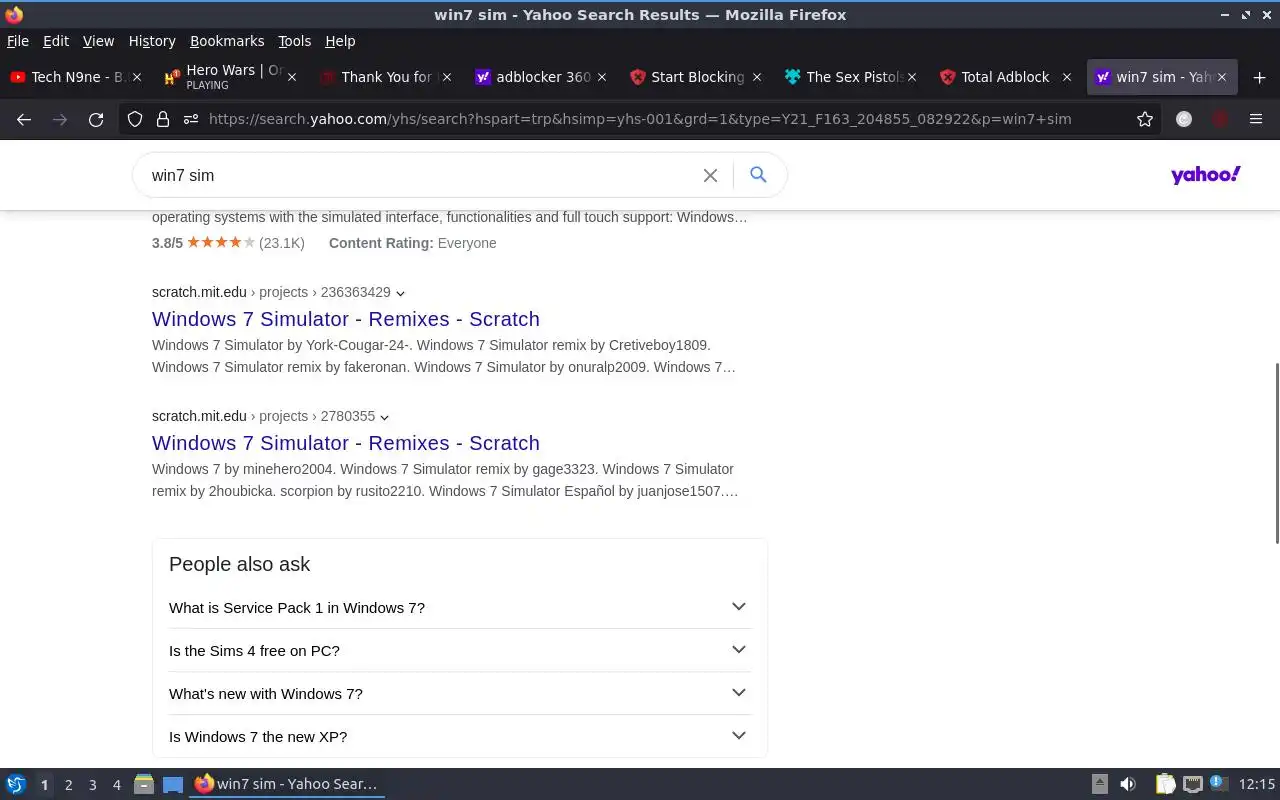Click the dark red extension icon in toolbar
The height and width of the screenshot is (800, 1280).
1220,119
